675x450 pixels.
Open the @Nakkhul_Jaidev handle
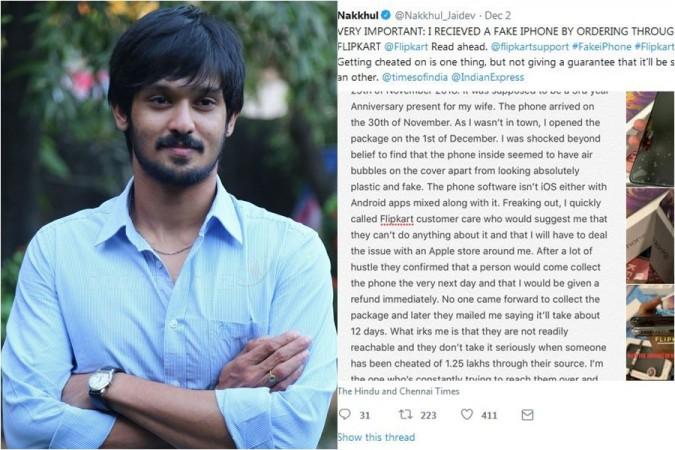click(435, 16)
